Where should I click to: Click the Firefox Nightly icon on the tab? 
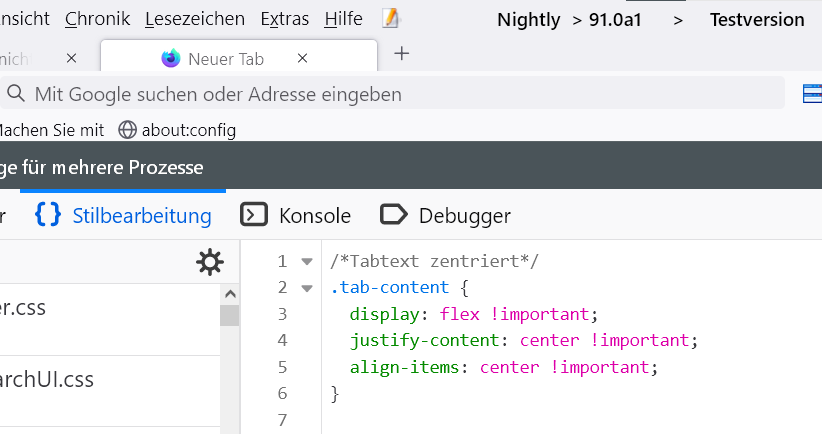(x=171, y=59)
